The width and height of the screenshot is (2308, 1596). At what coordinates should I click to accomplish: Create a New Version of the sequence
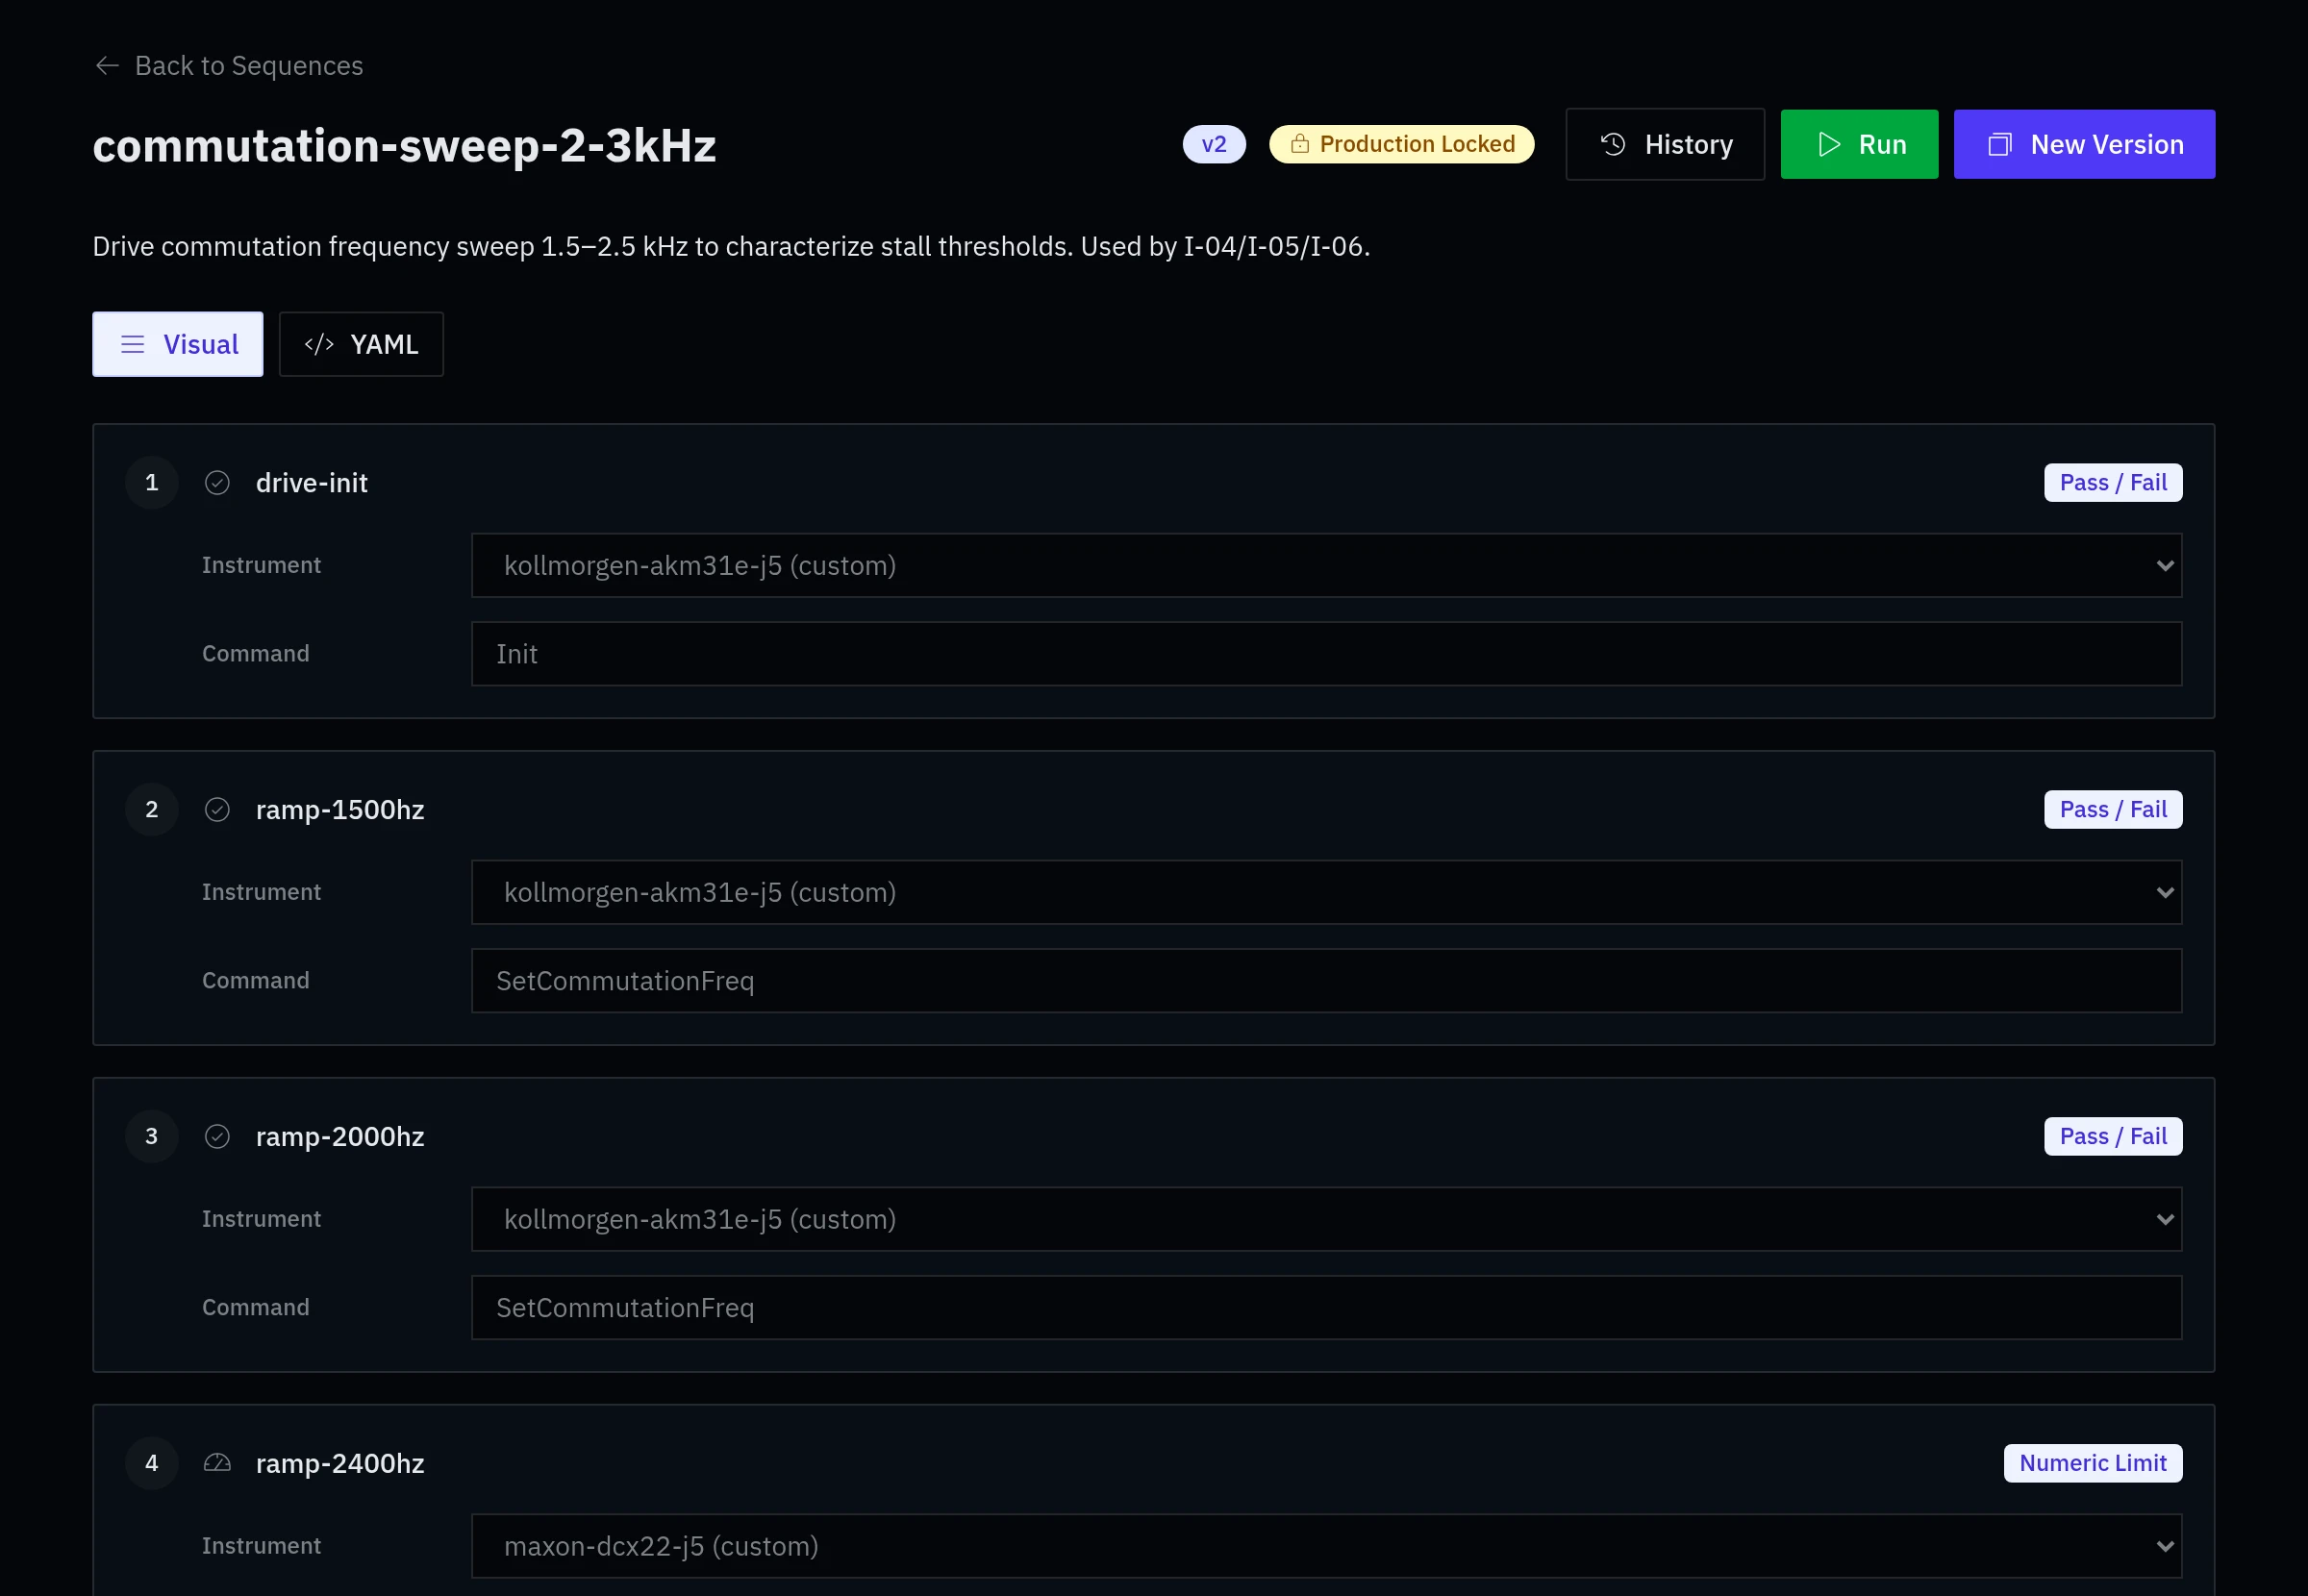[x=2084, y=144]
